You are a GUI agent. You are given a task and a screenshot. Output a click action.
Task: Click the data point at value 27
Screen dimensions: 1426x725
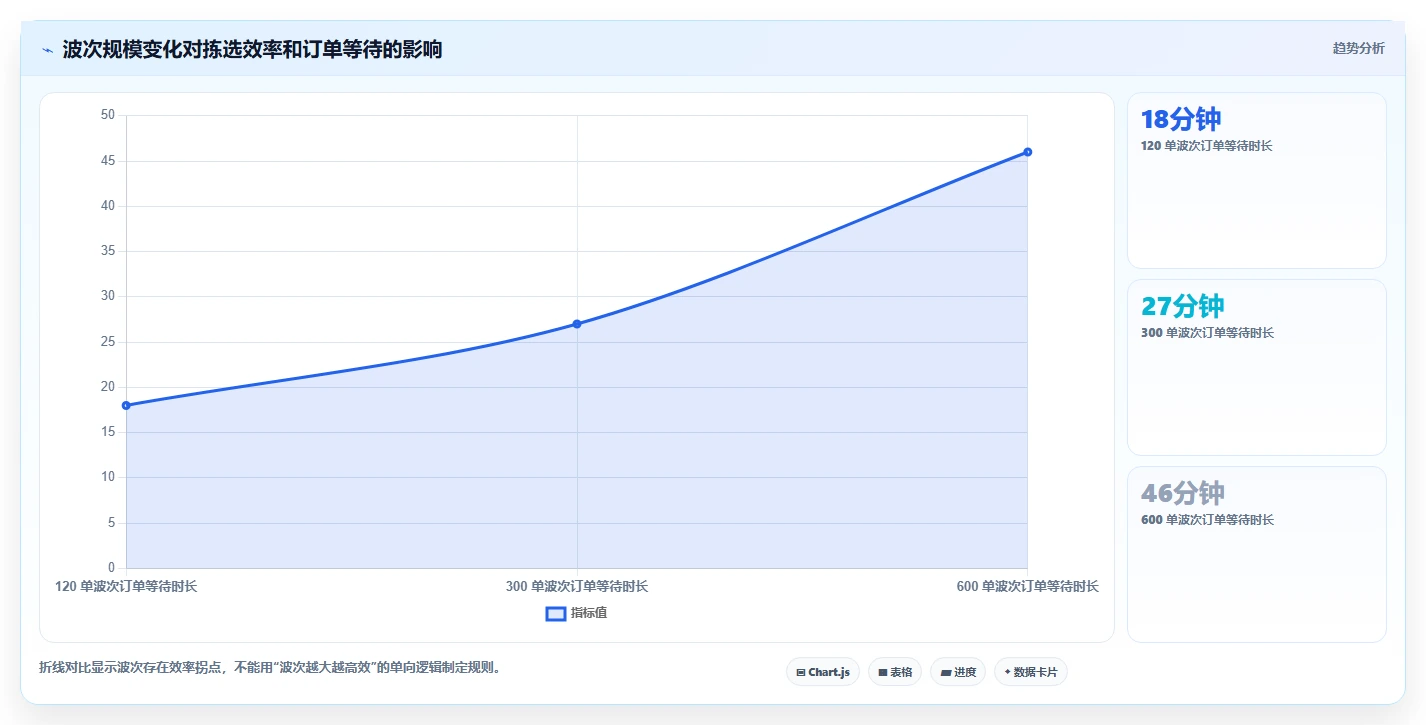coord(577,324)
